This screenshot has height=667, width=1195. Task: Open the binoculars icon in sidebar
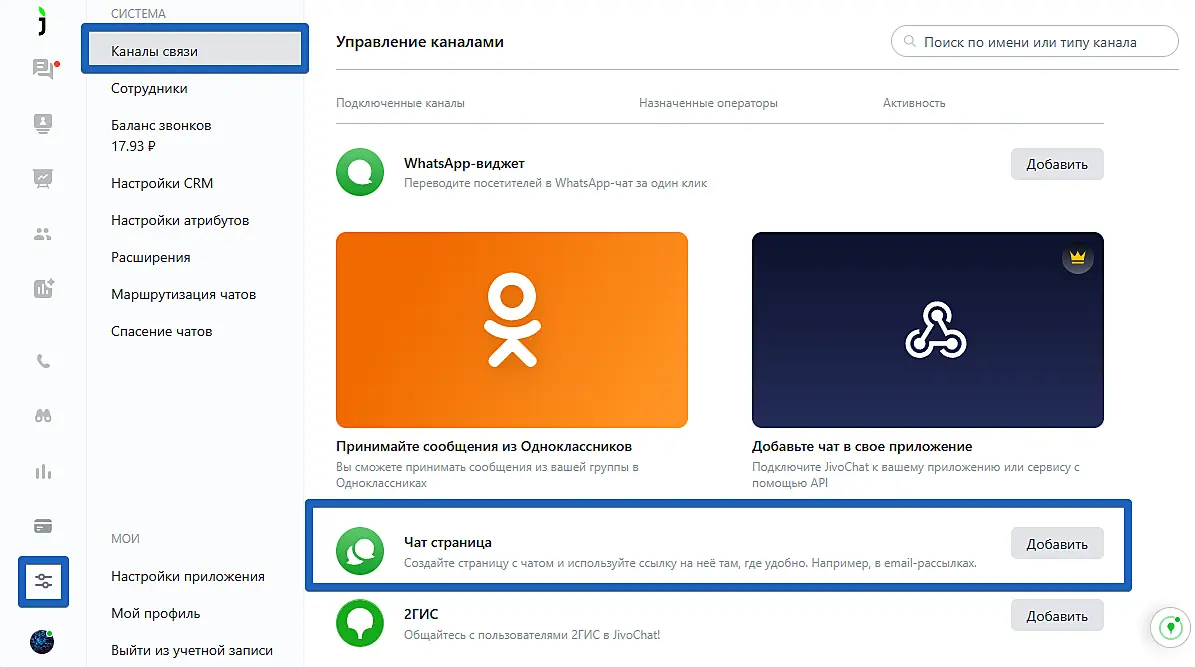43,416
